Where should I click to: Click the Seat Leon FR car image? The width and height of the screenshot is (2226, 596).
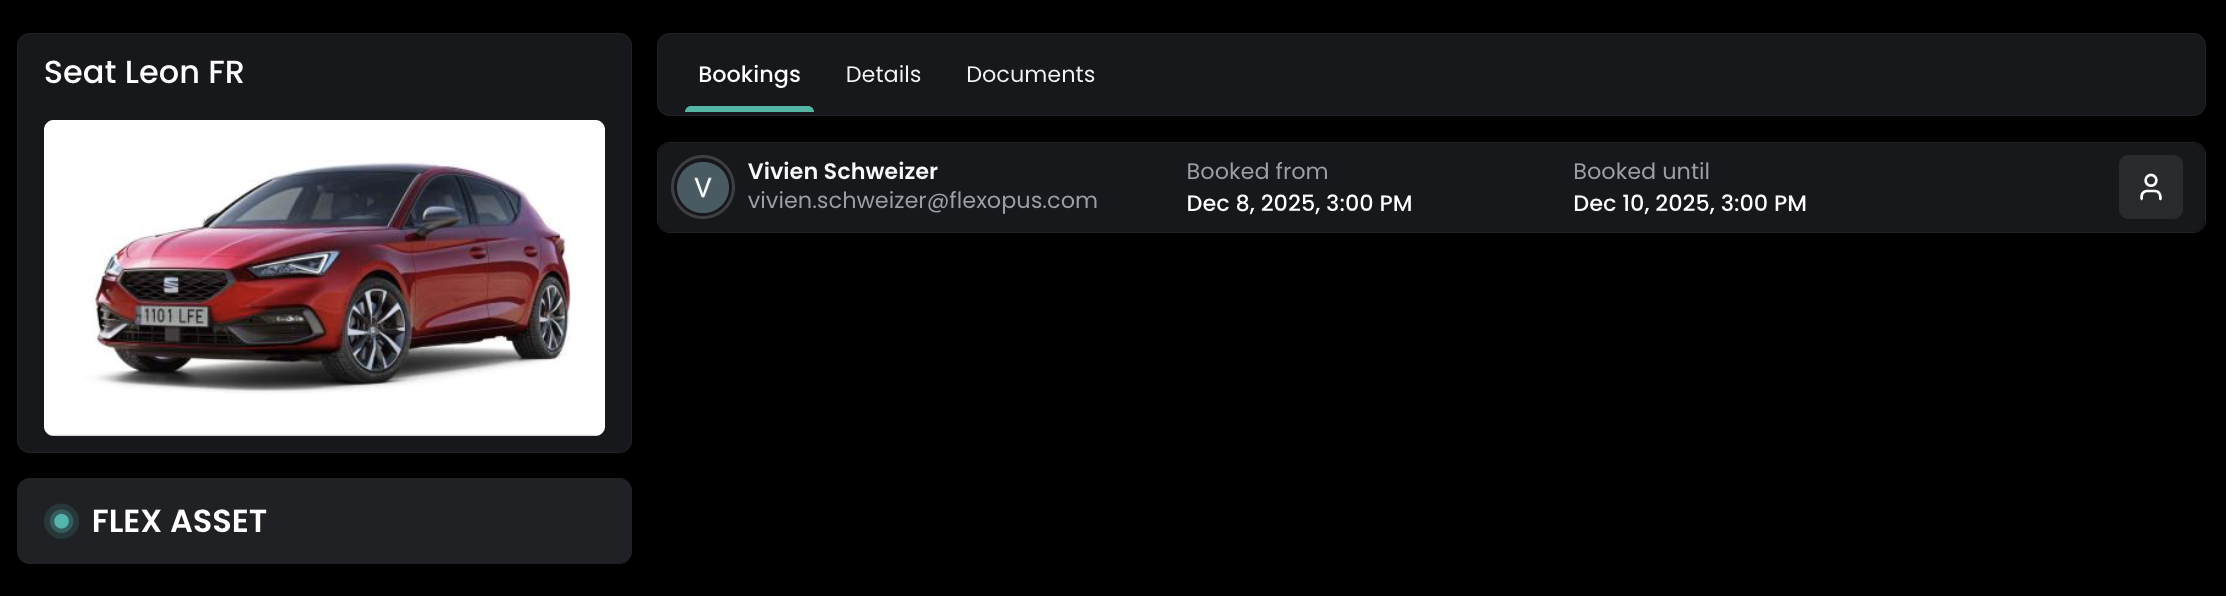pos(324,277)
